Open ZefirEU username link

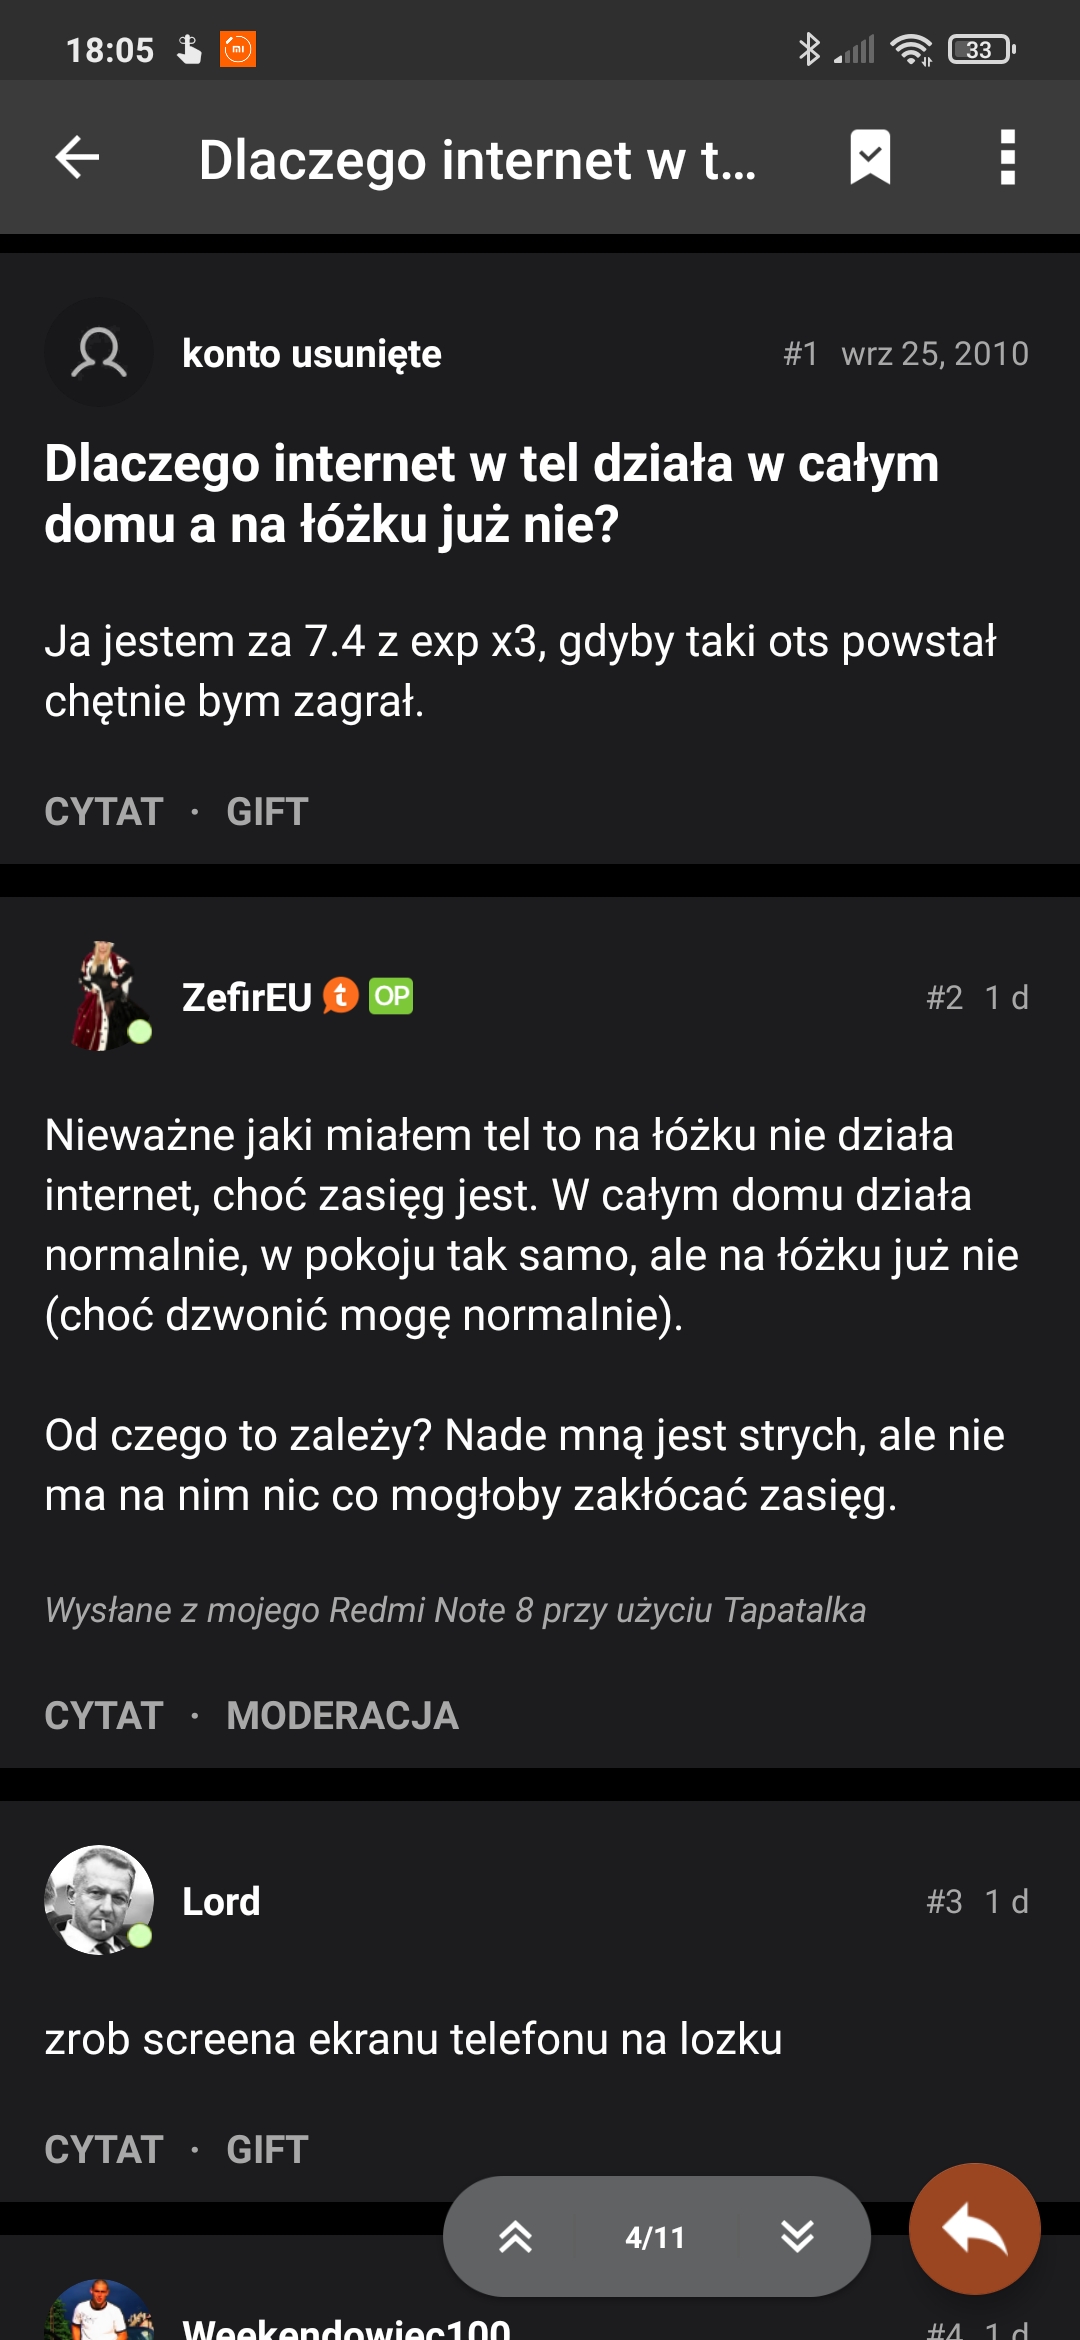tap(247, 997)
